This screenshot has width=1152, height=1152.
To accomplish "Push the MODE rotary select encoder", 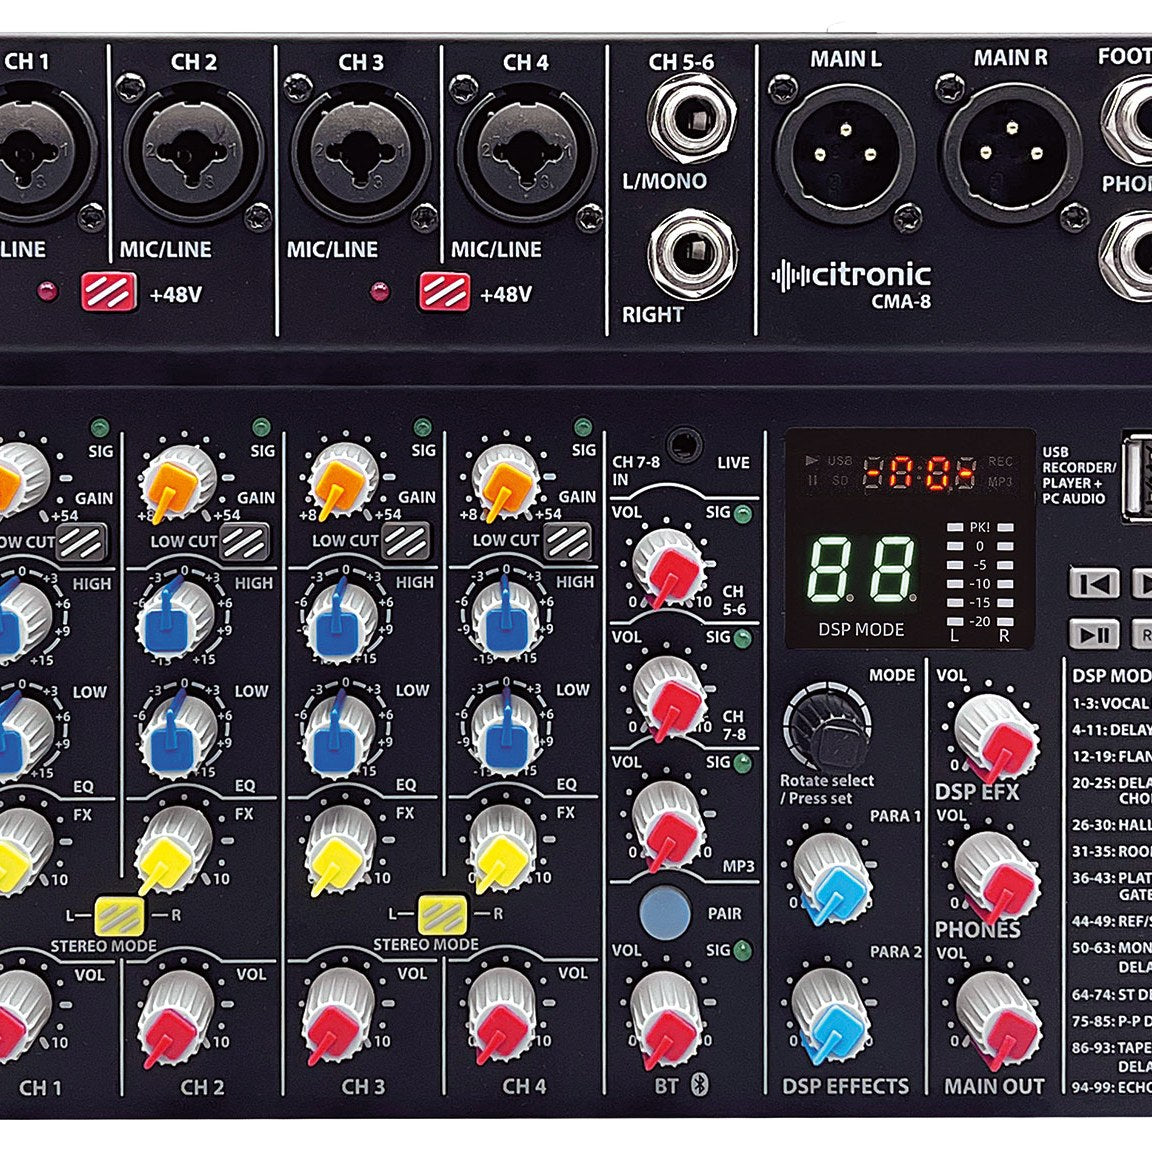I will [827, 727].
